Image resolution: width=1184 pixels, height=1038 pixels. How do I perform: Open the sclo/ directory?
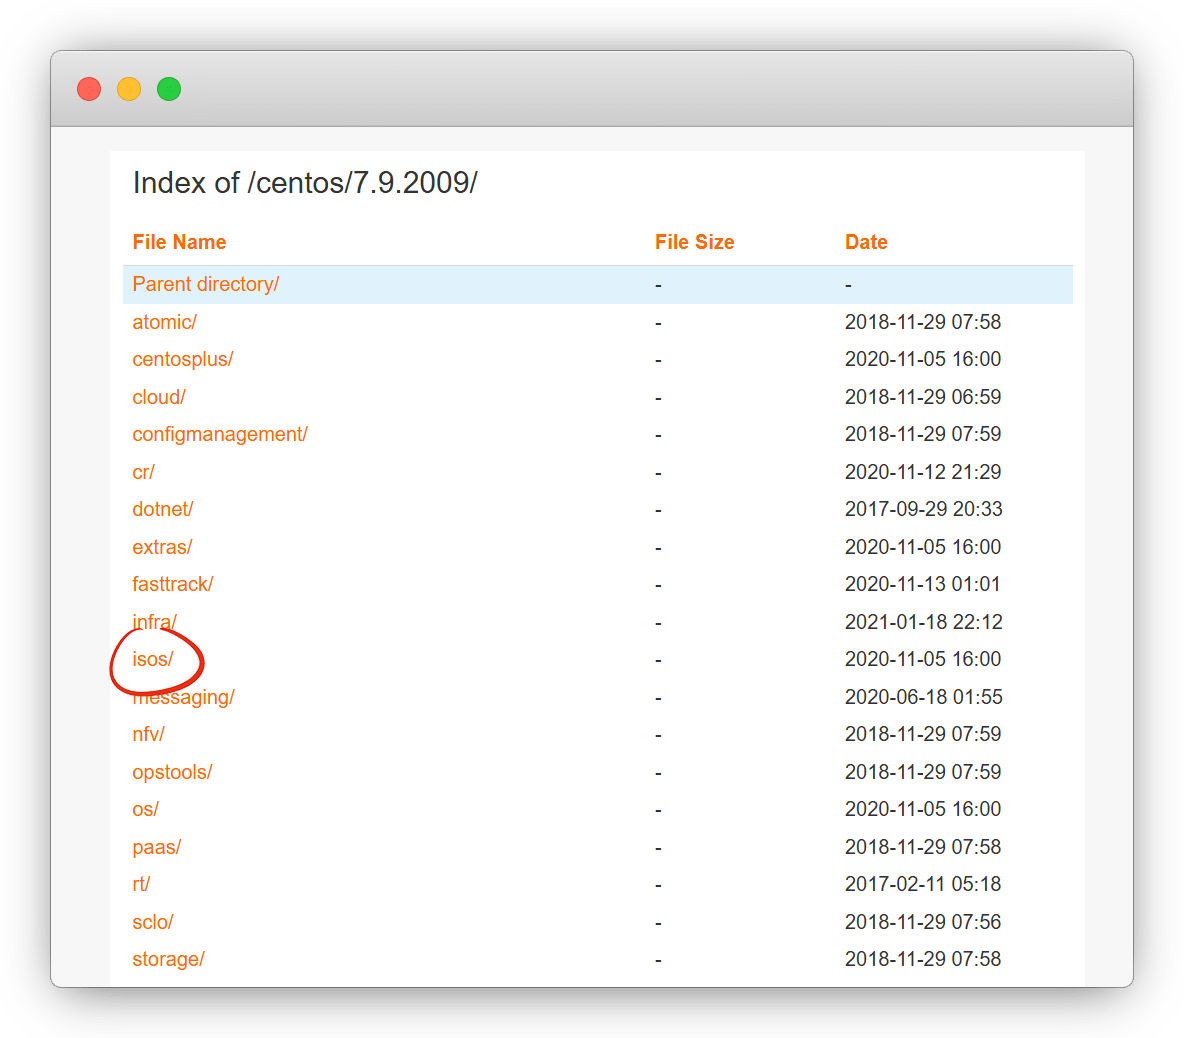152,922
